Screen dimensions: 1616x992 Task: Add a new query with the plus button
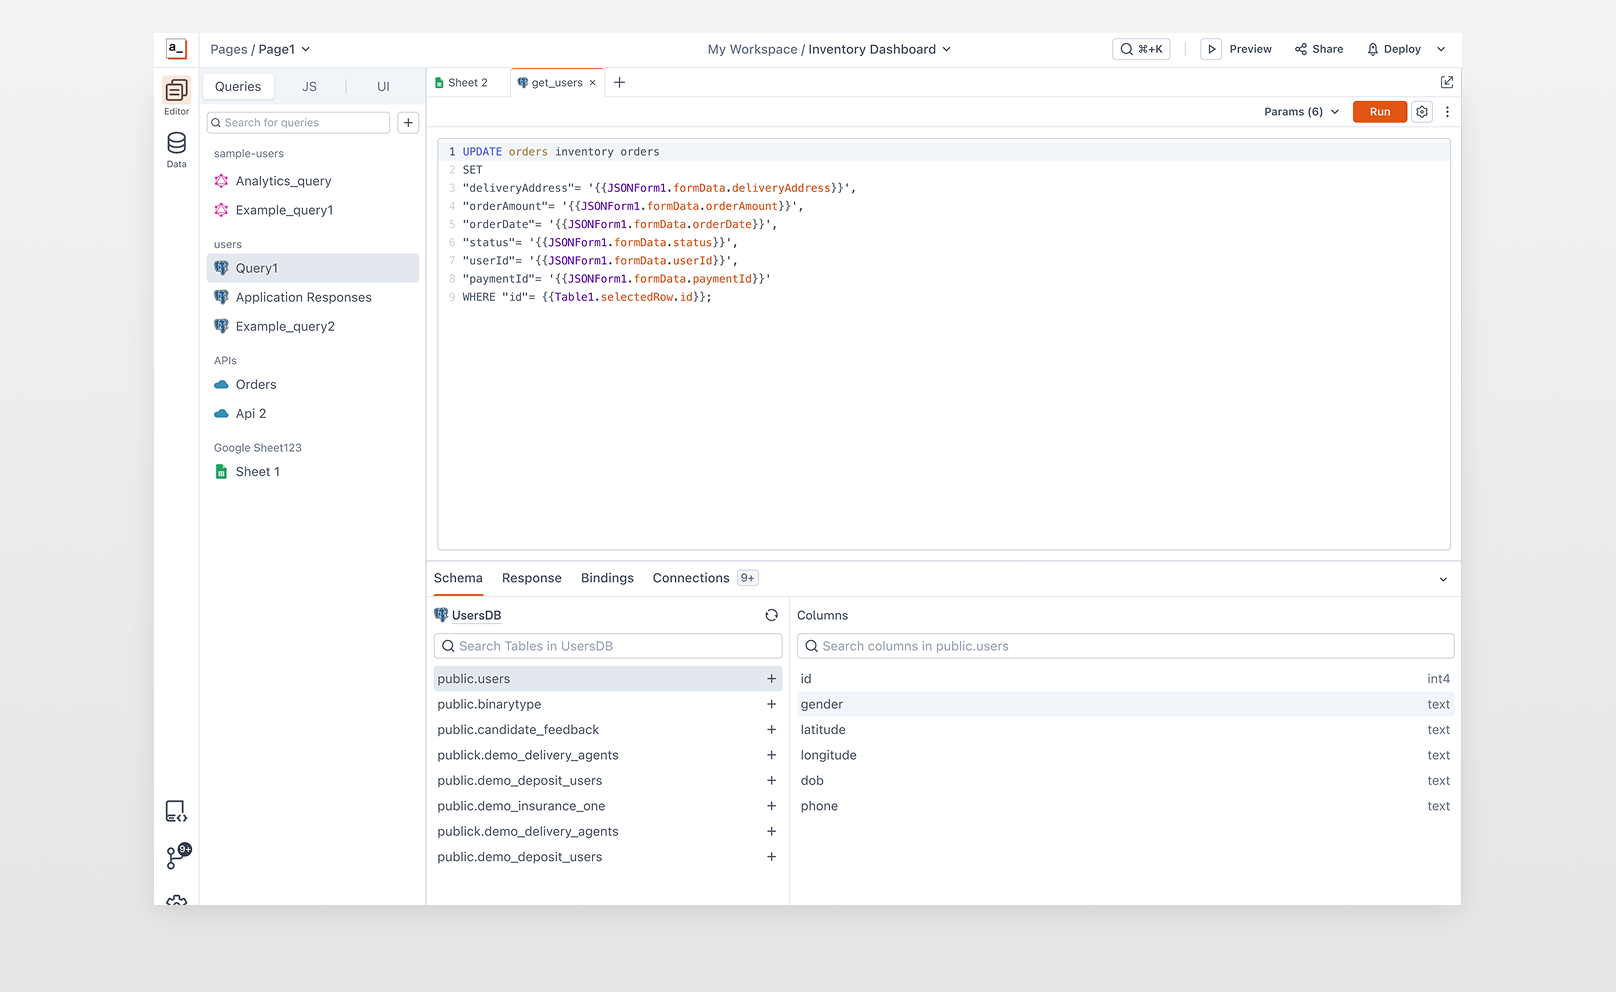[x=408, y=122]
